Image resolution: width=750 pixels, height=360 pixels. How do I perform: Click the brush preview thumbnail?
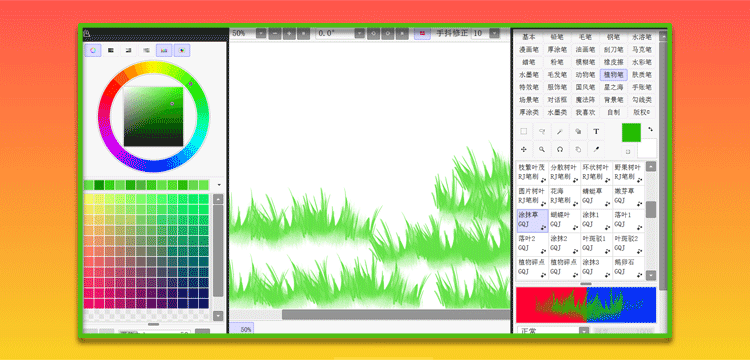point(586,305)
